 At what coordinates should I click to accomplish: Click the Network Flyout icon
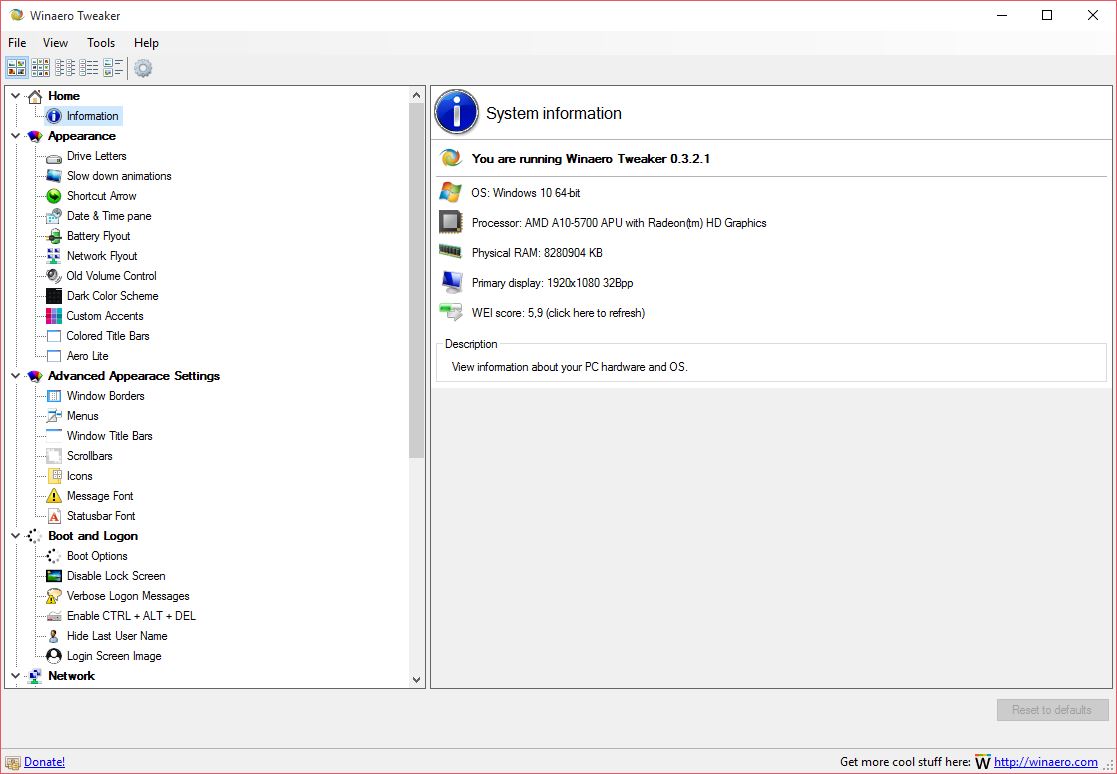[54, 256]
